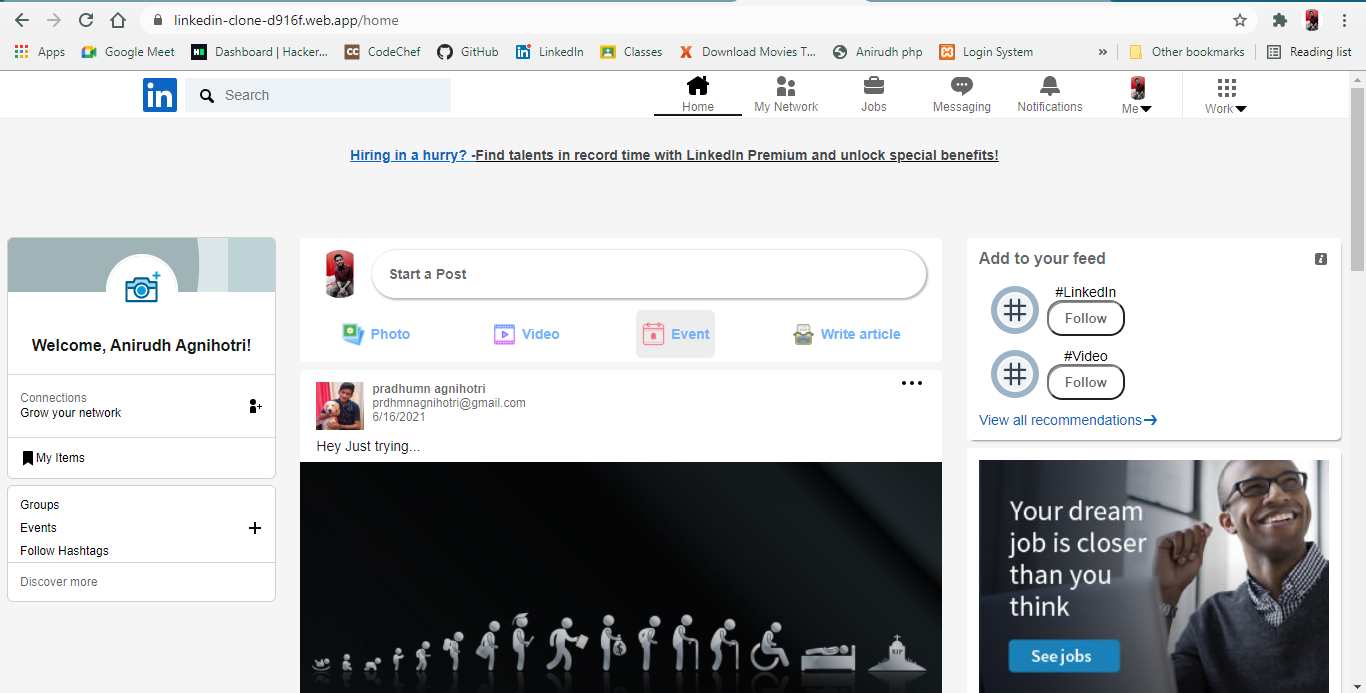This screenshot has width=1366, height=693.
Task: Bookmark the page using the star icon
Action: 1239,19
